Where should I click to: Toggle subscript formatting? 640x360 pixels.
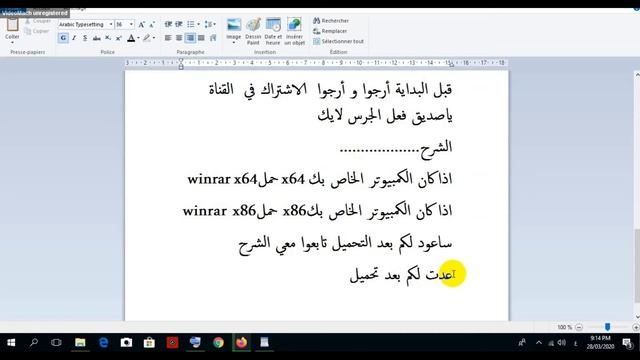tap(108, 38)
